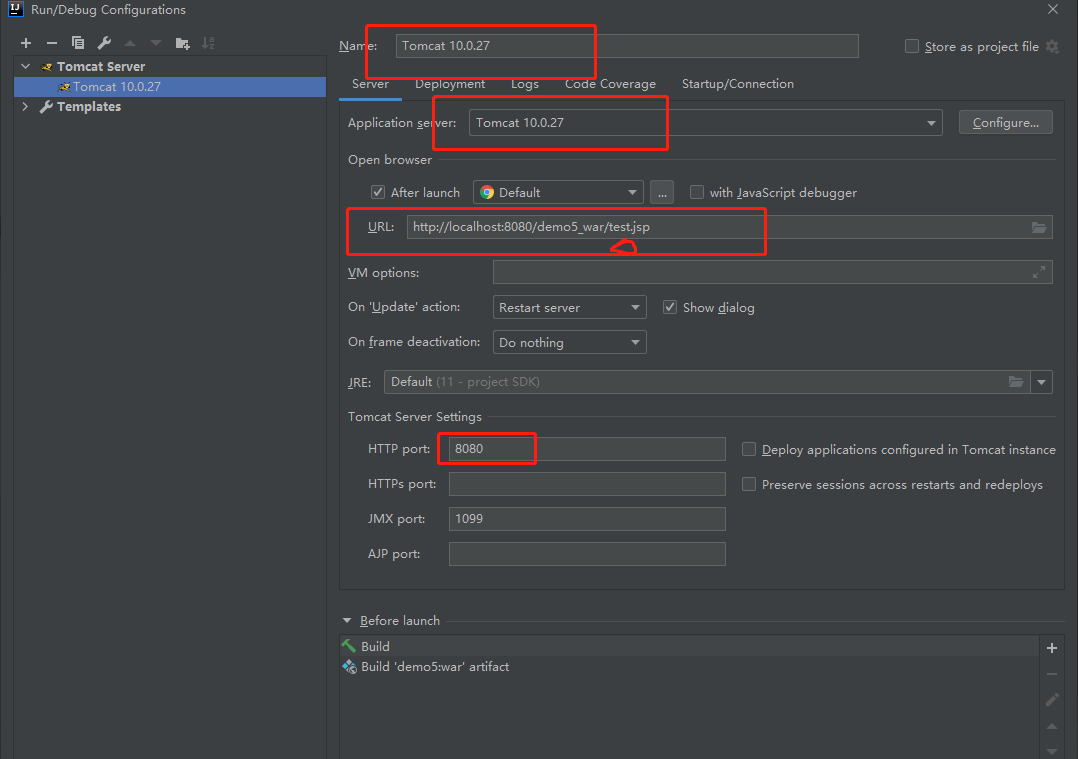The width and height of the screenshot is (1078, 759).
Task: Move configuration up with the up arrow
Action: [130, 43]
